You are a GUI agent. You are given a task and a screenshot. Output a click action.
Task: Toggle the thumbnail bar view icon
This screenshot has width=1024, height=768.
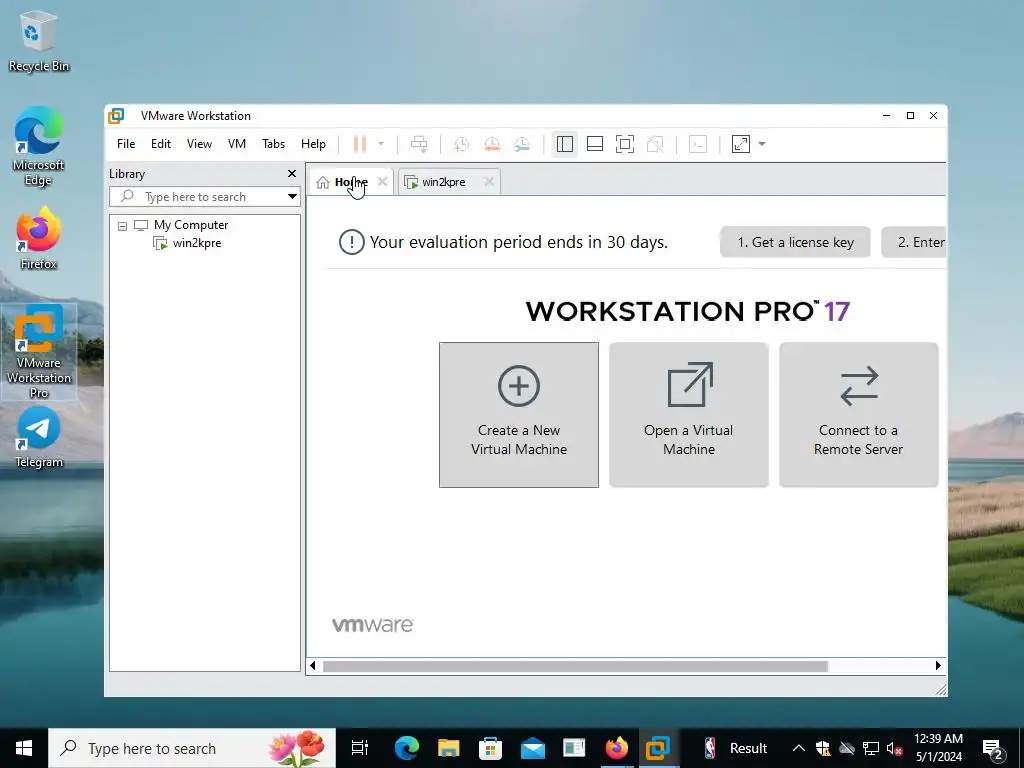click(595, 144)
